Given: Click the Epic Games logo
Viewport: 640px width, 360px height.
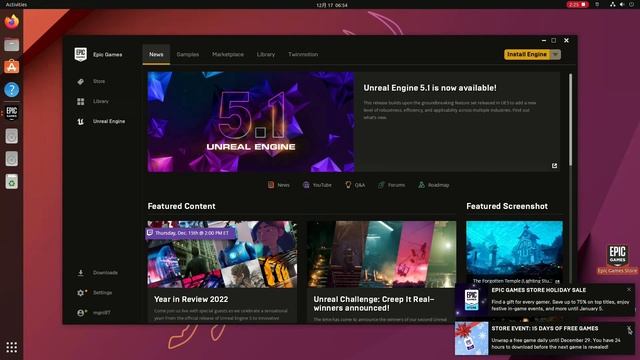Looking at the screenshot, I should (x=80, y=54).
